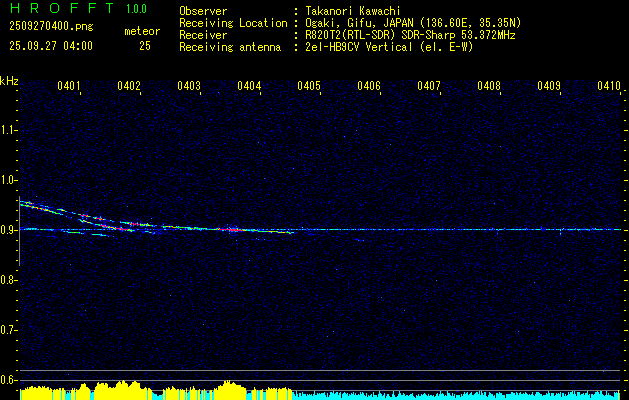Click the meteor count value 25
The height and width of the screenshot is (400, 629).
pos(145,46)
